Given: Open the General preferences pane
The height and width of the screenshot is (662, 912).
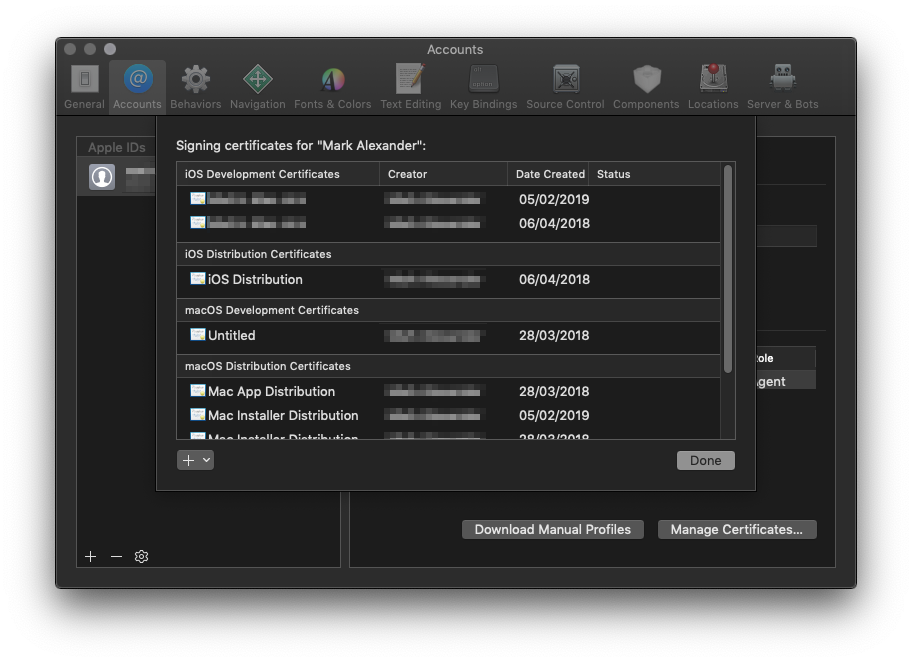Looking at the screenshot, I should (x=86, y=86).
